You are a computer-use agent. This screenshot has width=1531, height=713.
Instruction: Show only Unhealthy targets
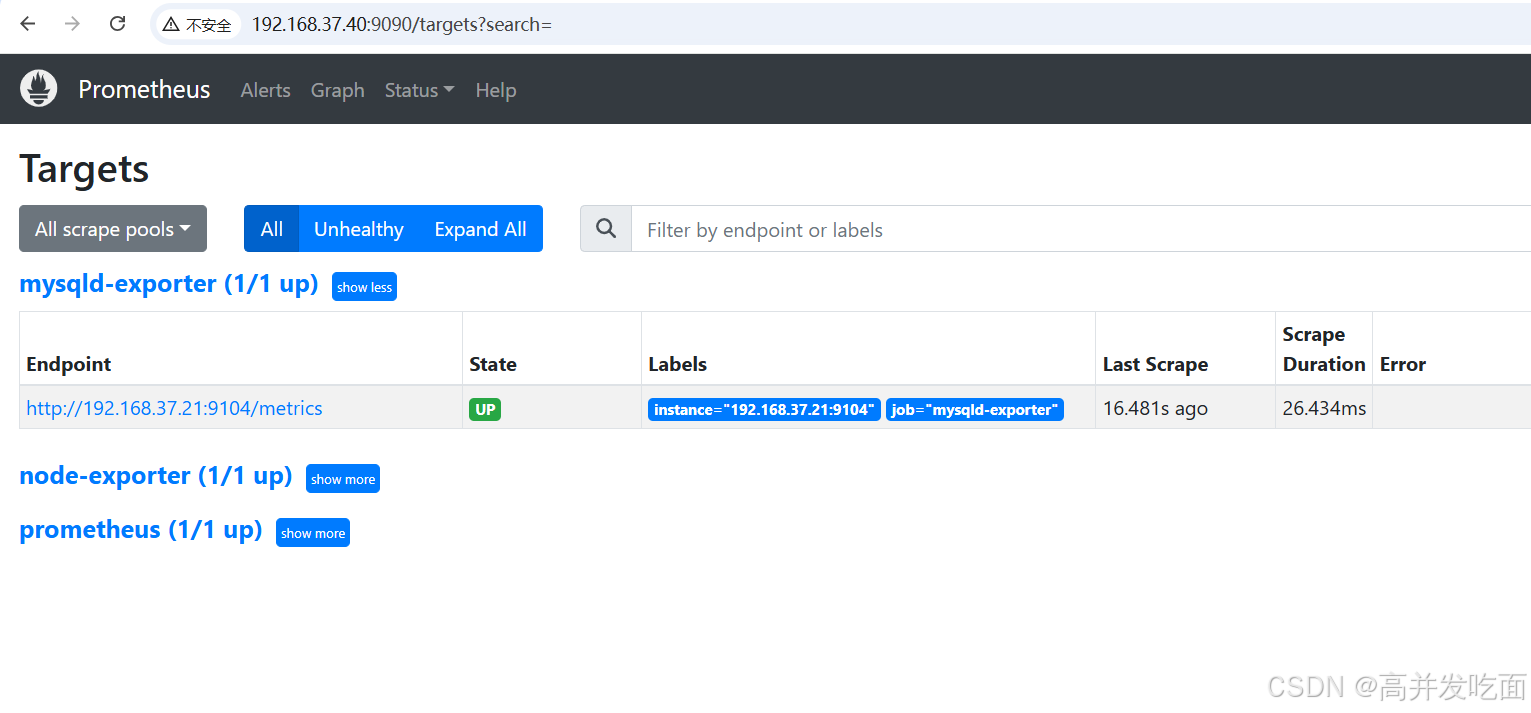click(x=359, y=229)
